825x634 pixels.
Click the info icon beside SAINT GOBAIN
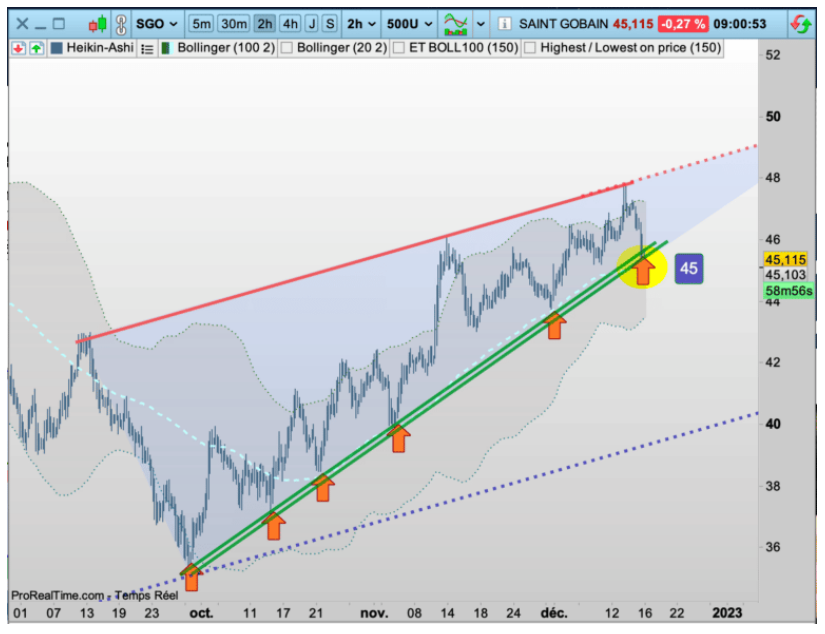pos(504,24)
